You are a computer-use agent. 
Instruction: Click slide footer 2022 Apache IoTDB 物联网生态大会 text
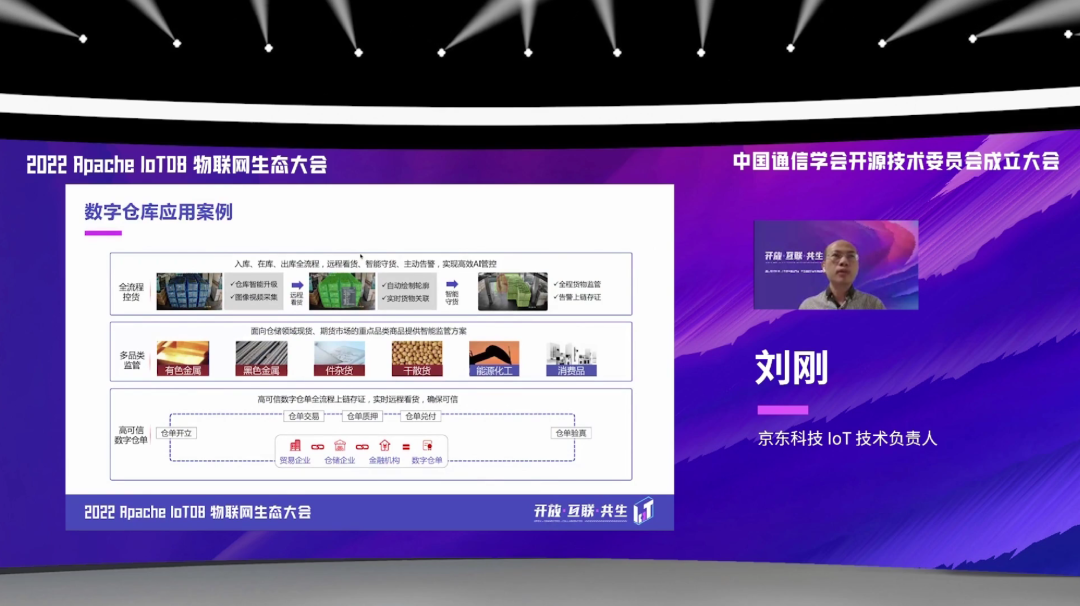tap(198, 512)
